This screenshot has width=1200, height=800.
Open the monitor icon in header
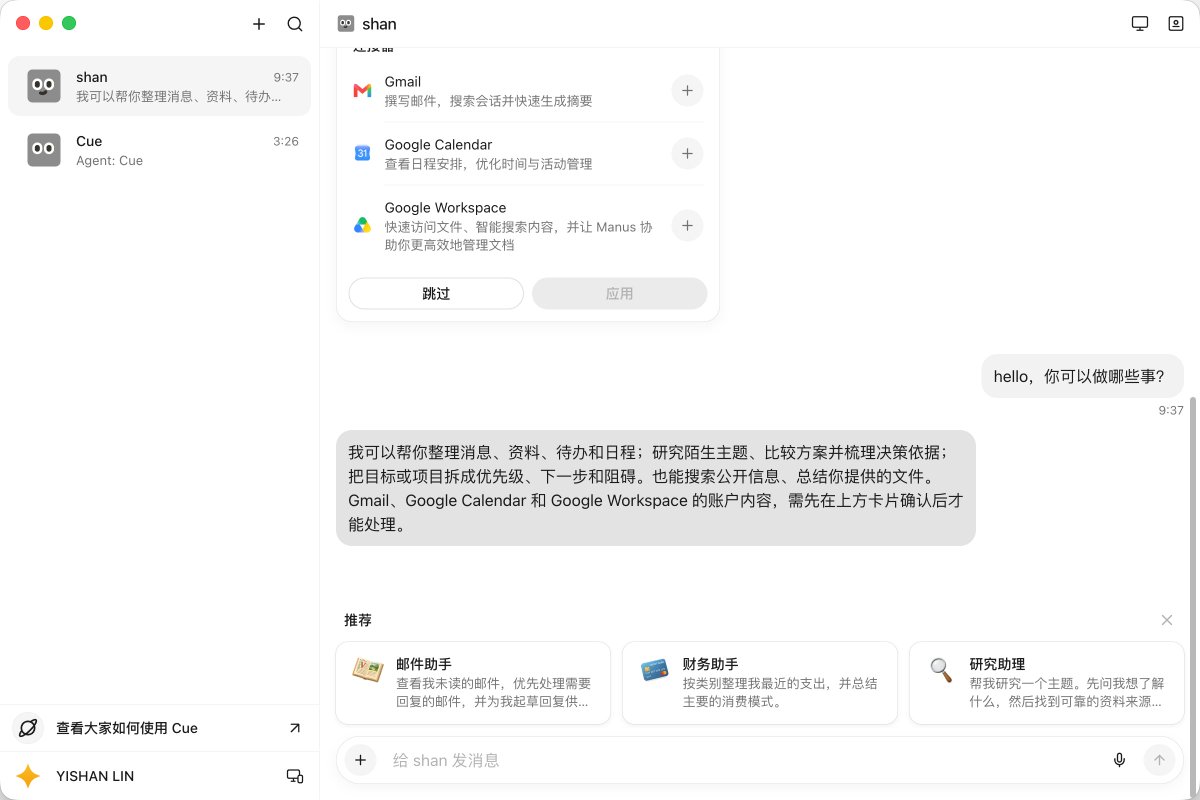point(1140,23)
